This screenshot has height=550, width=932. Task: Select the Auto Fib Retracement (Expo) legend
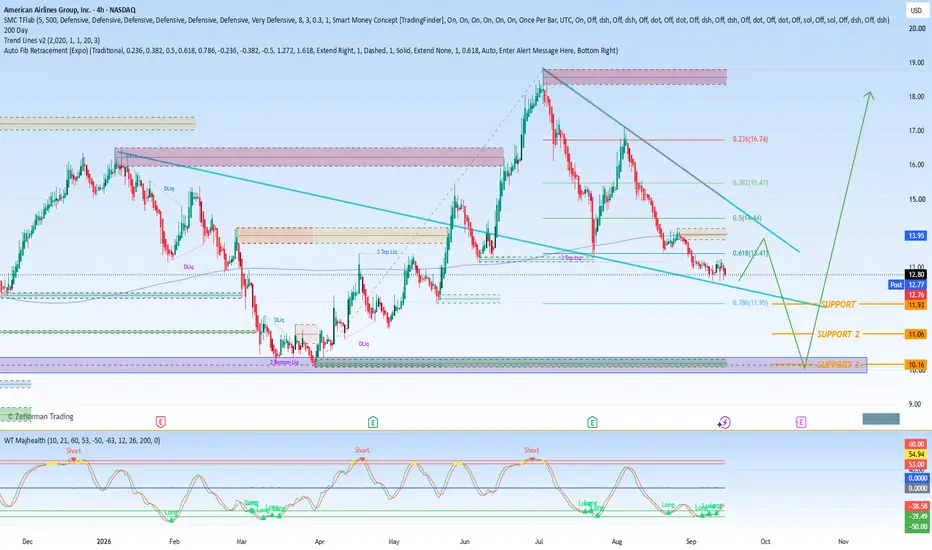point(311,51)
